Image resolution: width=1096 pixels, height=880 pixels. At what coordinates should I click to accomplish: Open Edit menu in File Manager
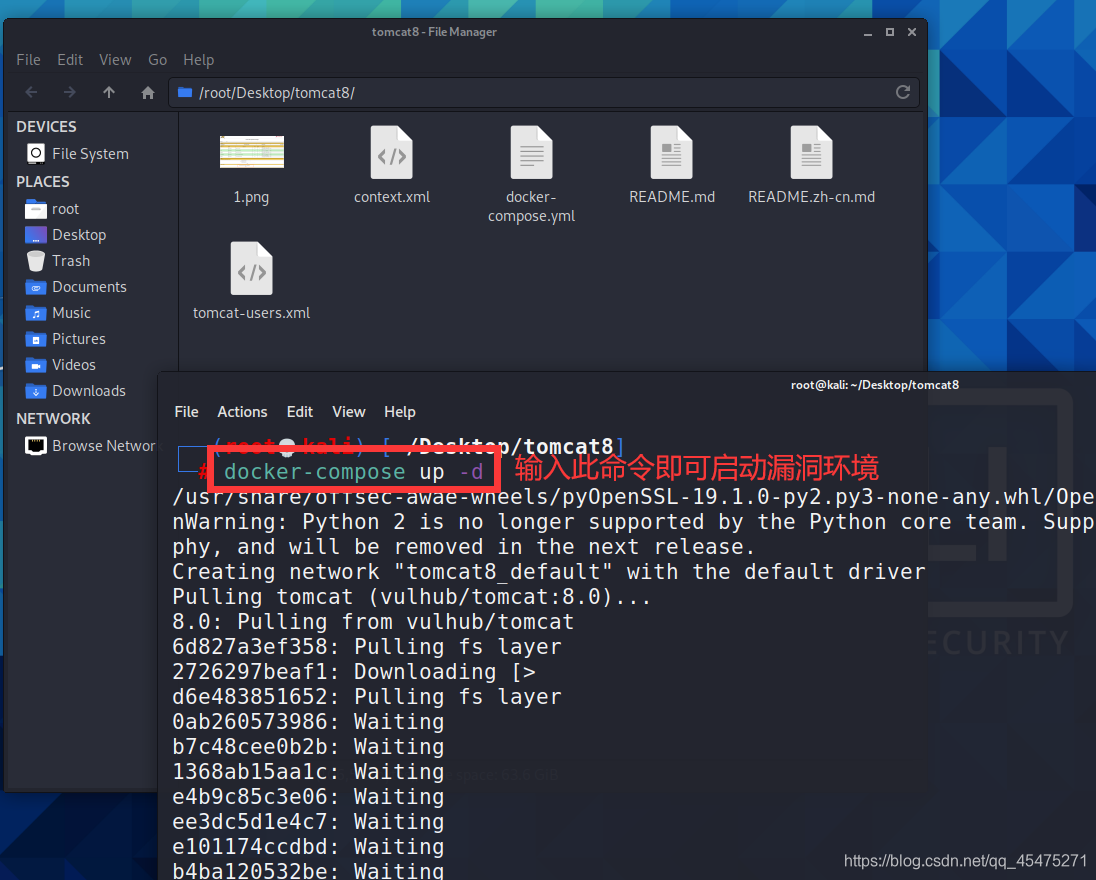(x=70, y=60)
